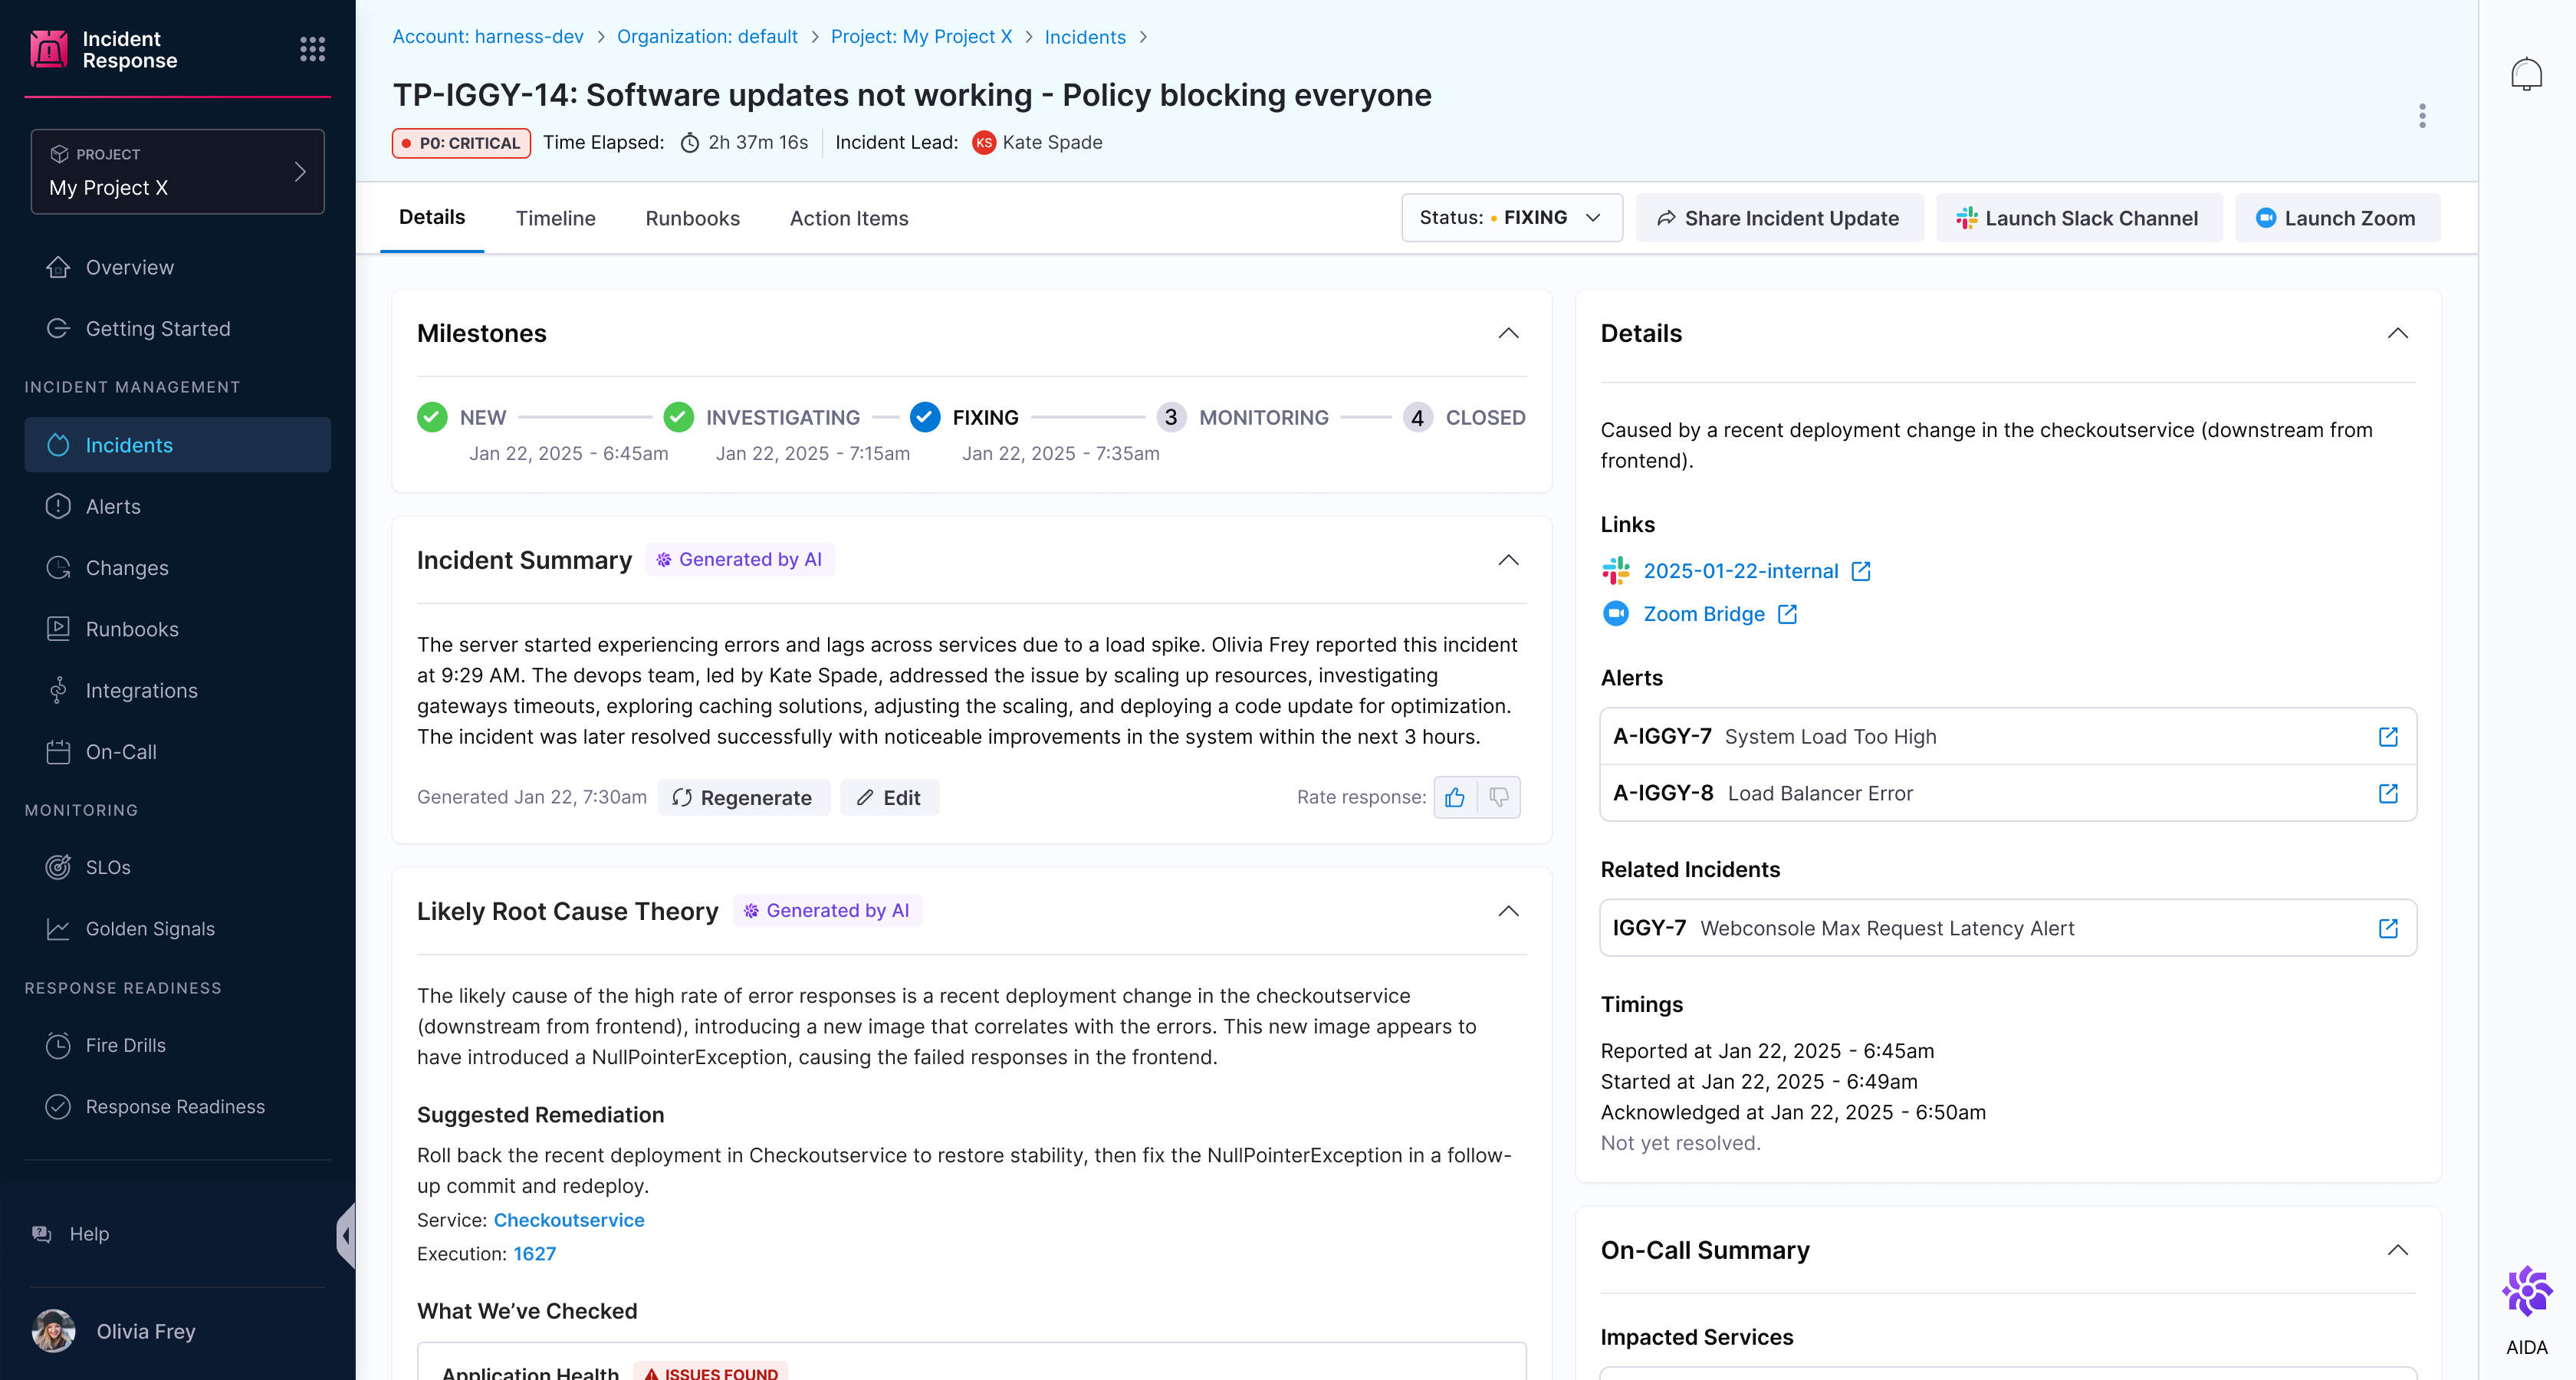Expand the My Project X project selector
The width and height of the screenshot is (2576, 1380).
pyautogui.click(x=177, y=172)
